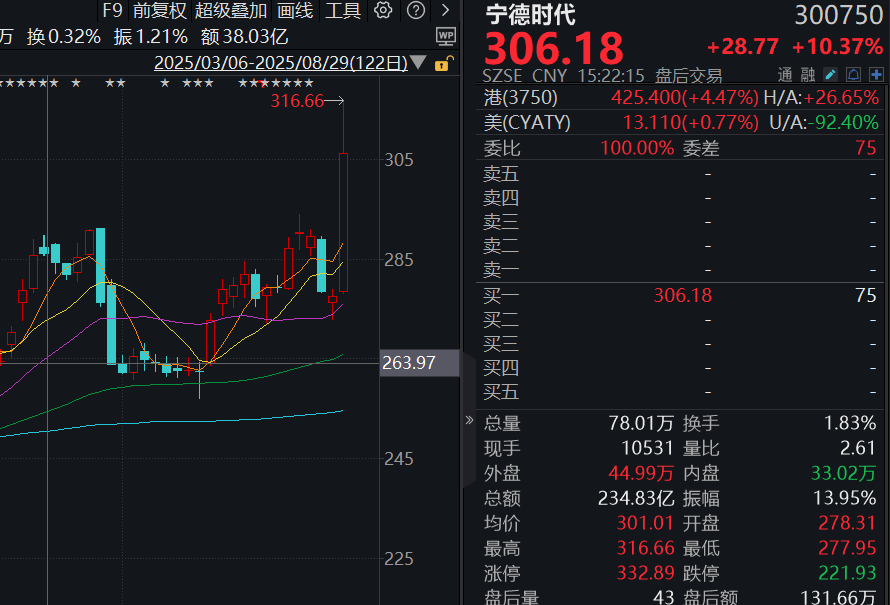Click the 通 stock connect tag
Image resolution: width=890 pixels, height=605 pixels.
click(x=784, y=74)
